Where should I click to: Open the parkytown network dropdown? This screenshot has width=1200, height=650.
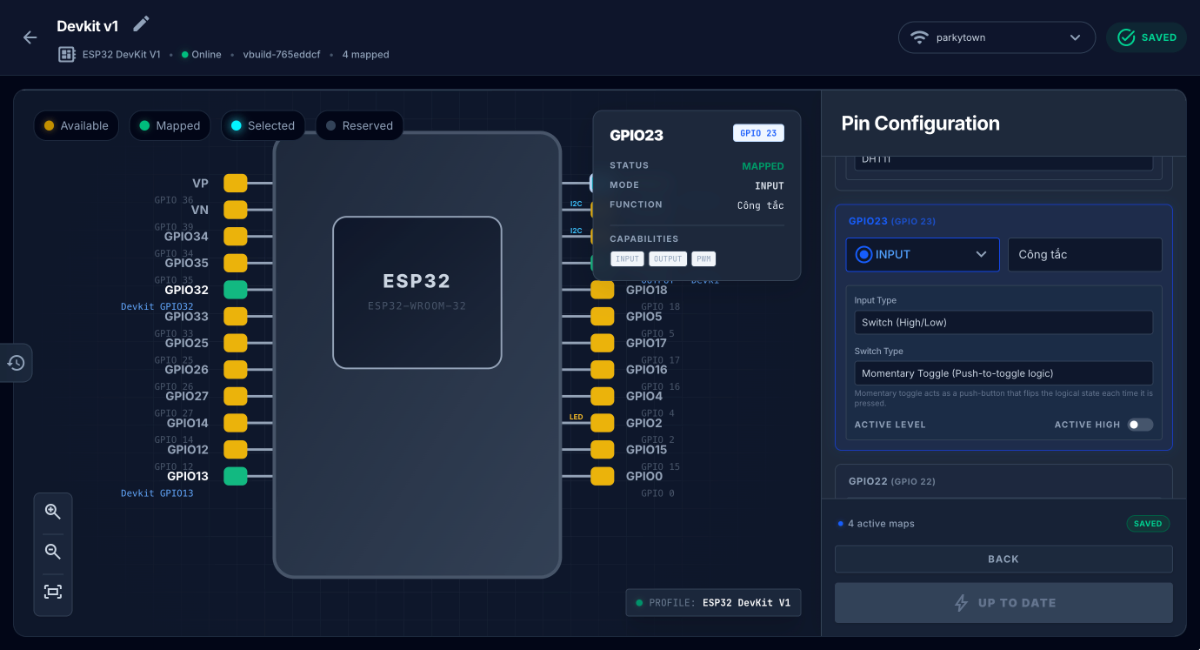coord(997,38)
